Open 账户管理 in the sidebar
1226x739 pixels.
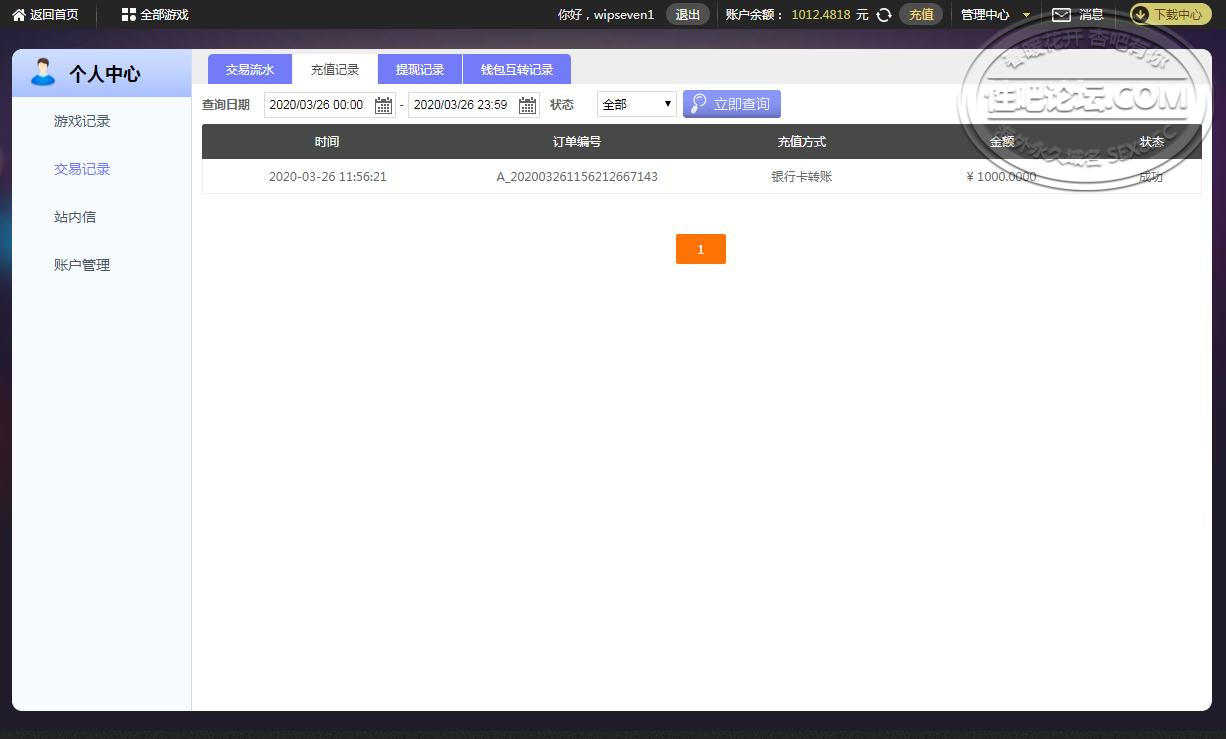tap(82, 265)
